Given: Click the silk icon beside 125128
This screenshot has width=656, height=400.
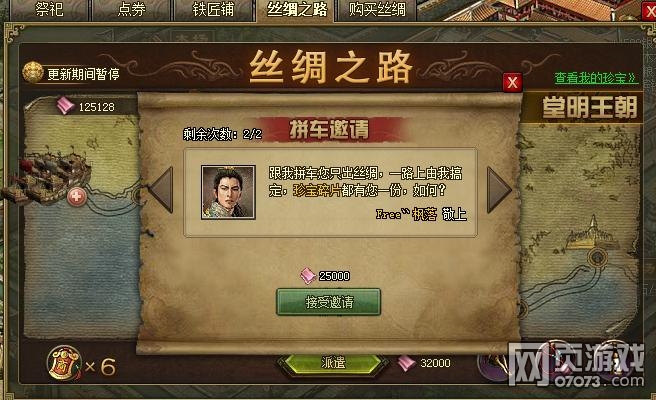Looking at the screenshot, I should pyautogui.click(x=65, y=105).
